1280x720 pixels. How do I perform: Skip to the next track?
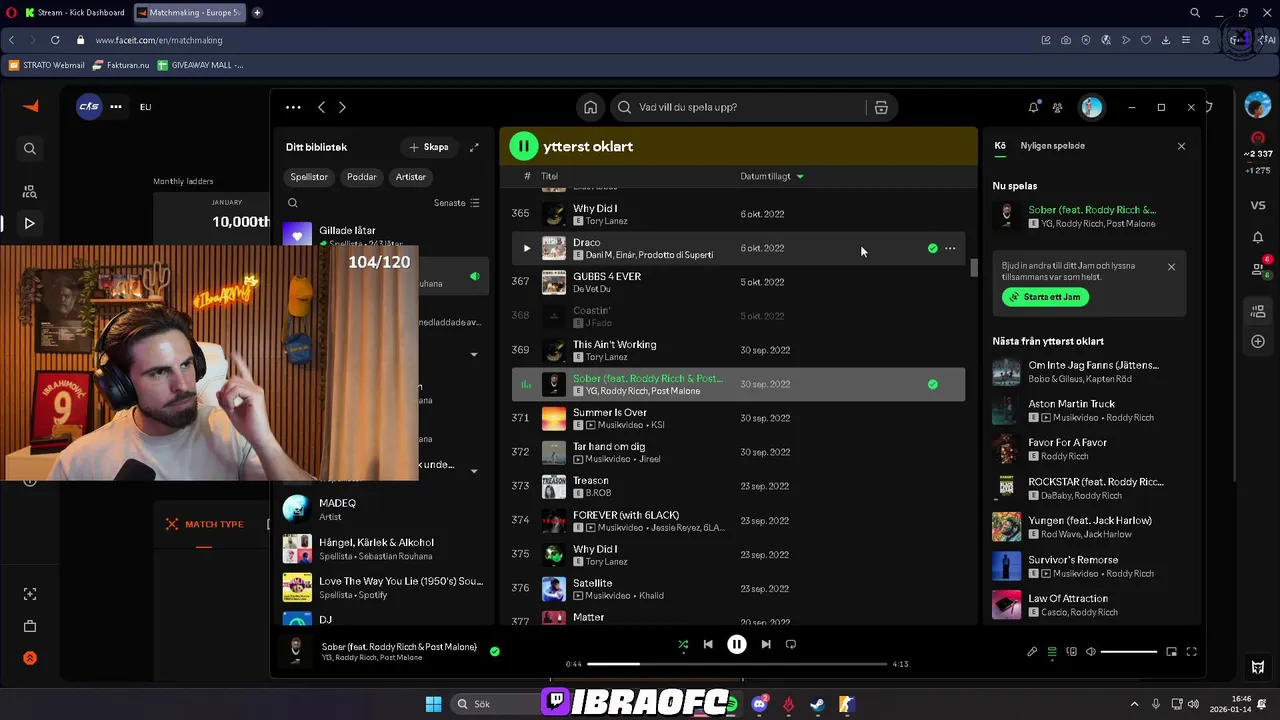pos(766,645)
